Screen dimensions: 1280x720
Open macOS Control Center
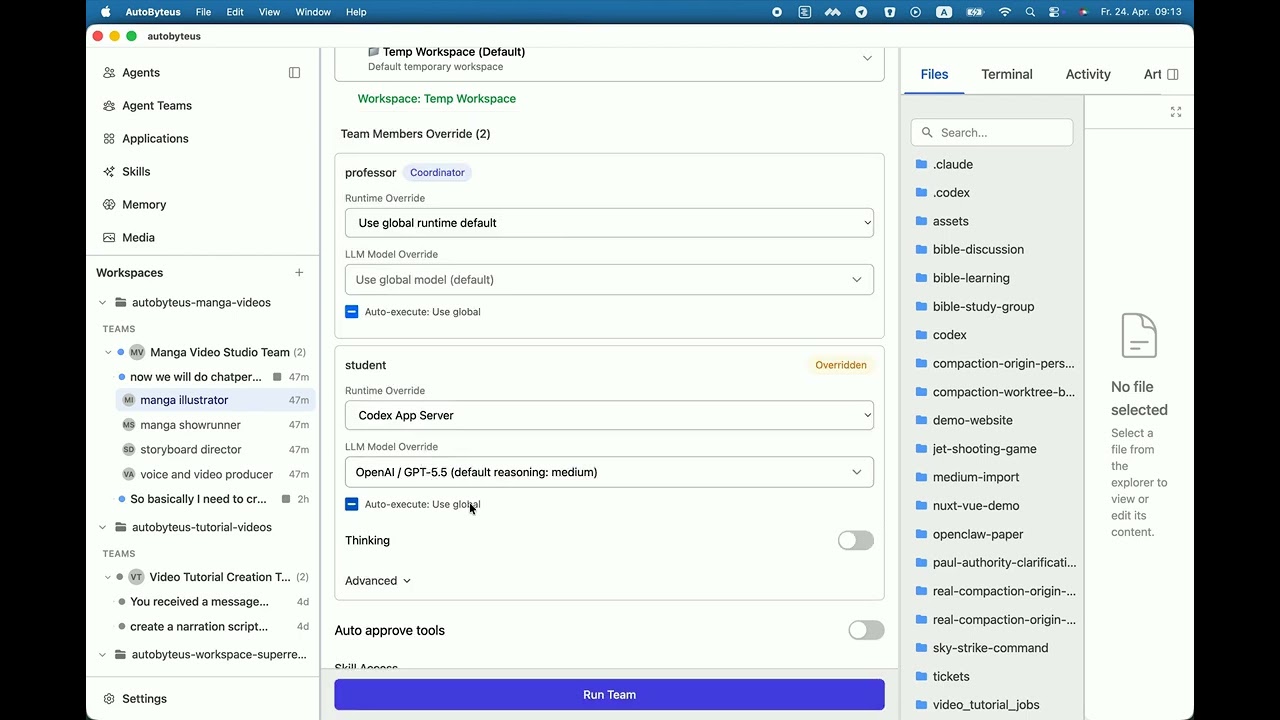(1054, 12)
